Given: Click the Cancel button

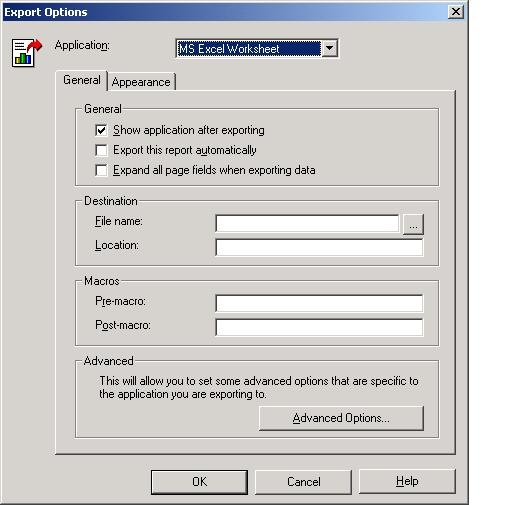Looking at the screenshot, I should click(x=303, y=482).
